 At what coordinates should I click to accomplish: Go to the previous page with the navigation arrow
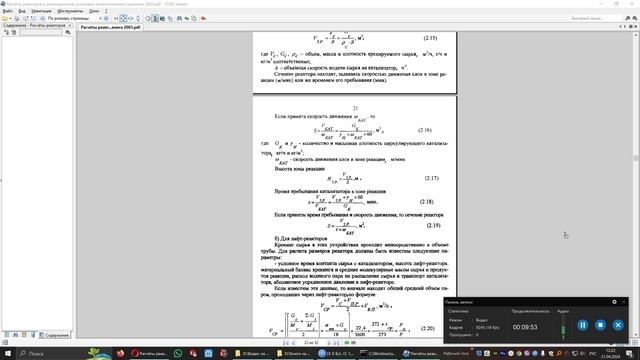pos(293,343)
